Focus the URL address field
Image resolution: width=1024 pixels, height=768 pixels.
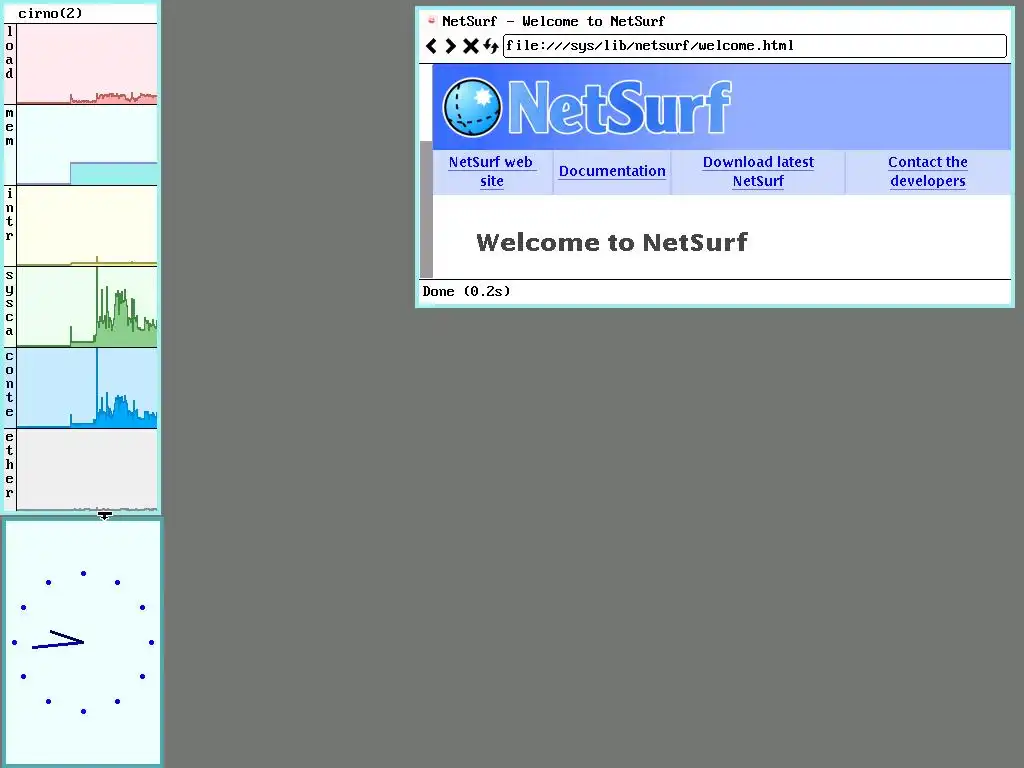(x=755, y=46)
